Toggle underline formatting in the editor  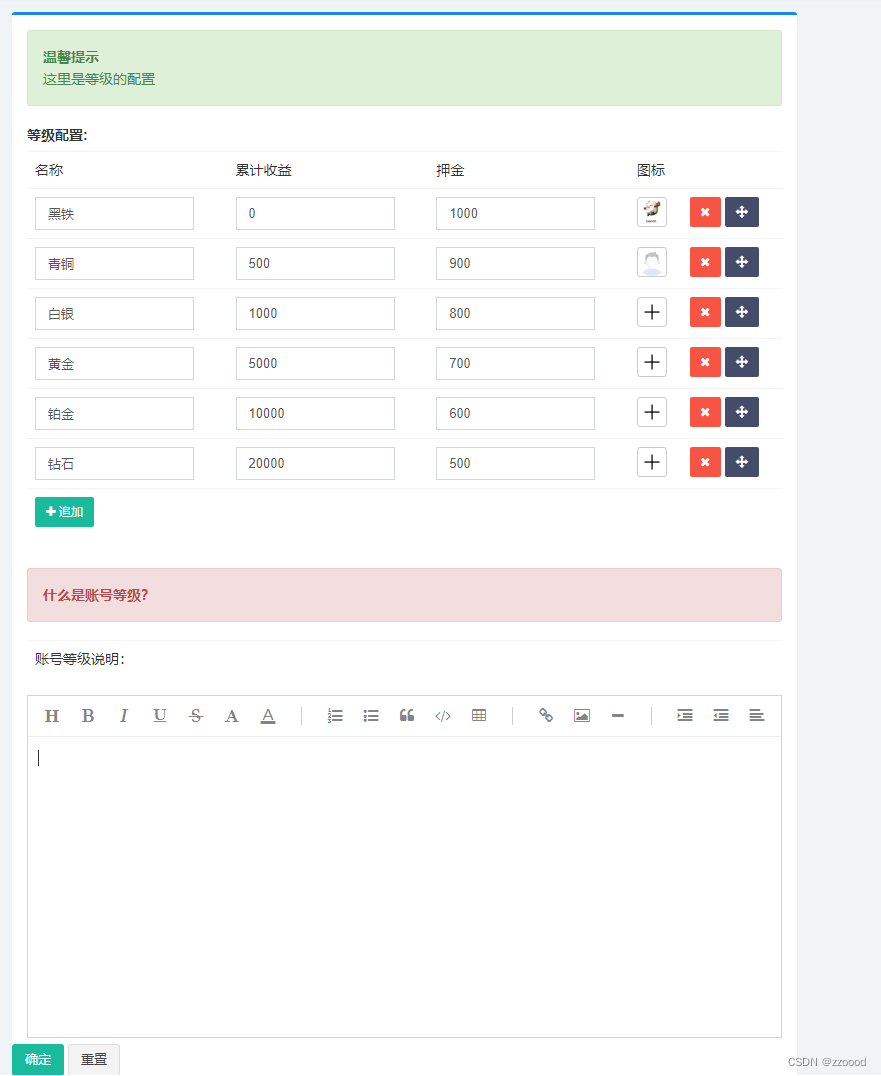click(x=160, y=715)
